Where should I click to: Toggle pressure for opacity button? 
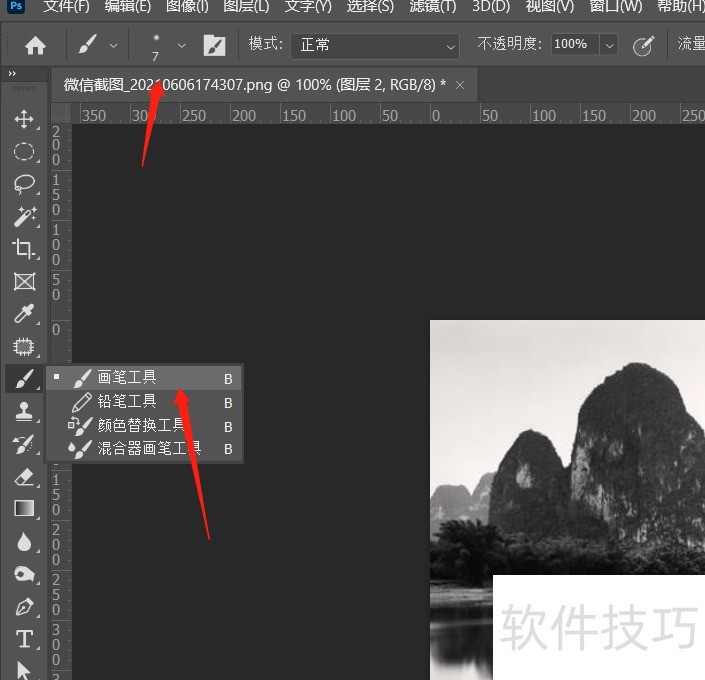click(x=645, y=45)
